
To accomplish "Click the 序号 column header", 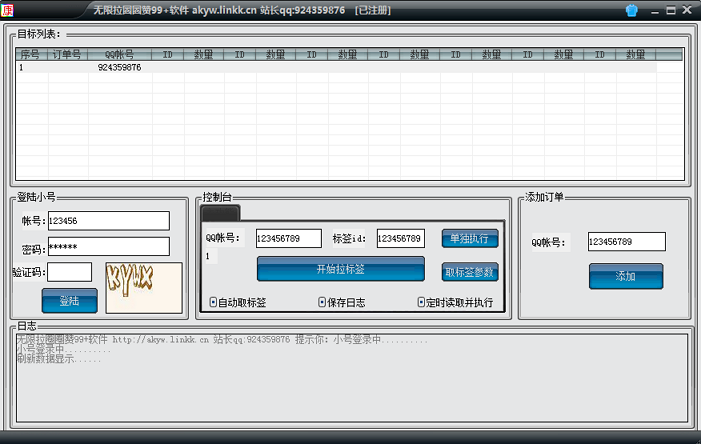I will pyautogui.click(x=31, y=55).
